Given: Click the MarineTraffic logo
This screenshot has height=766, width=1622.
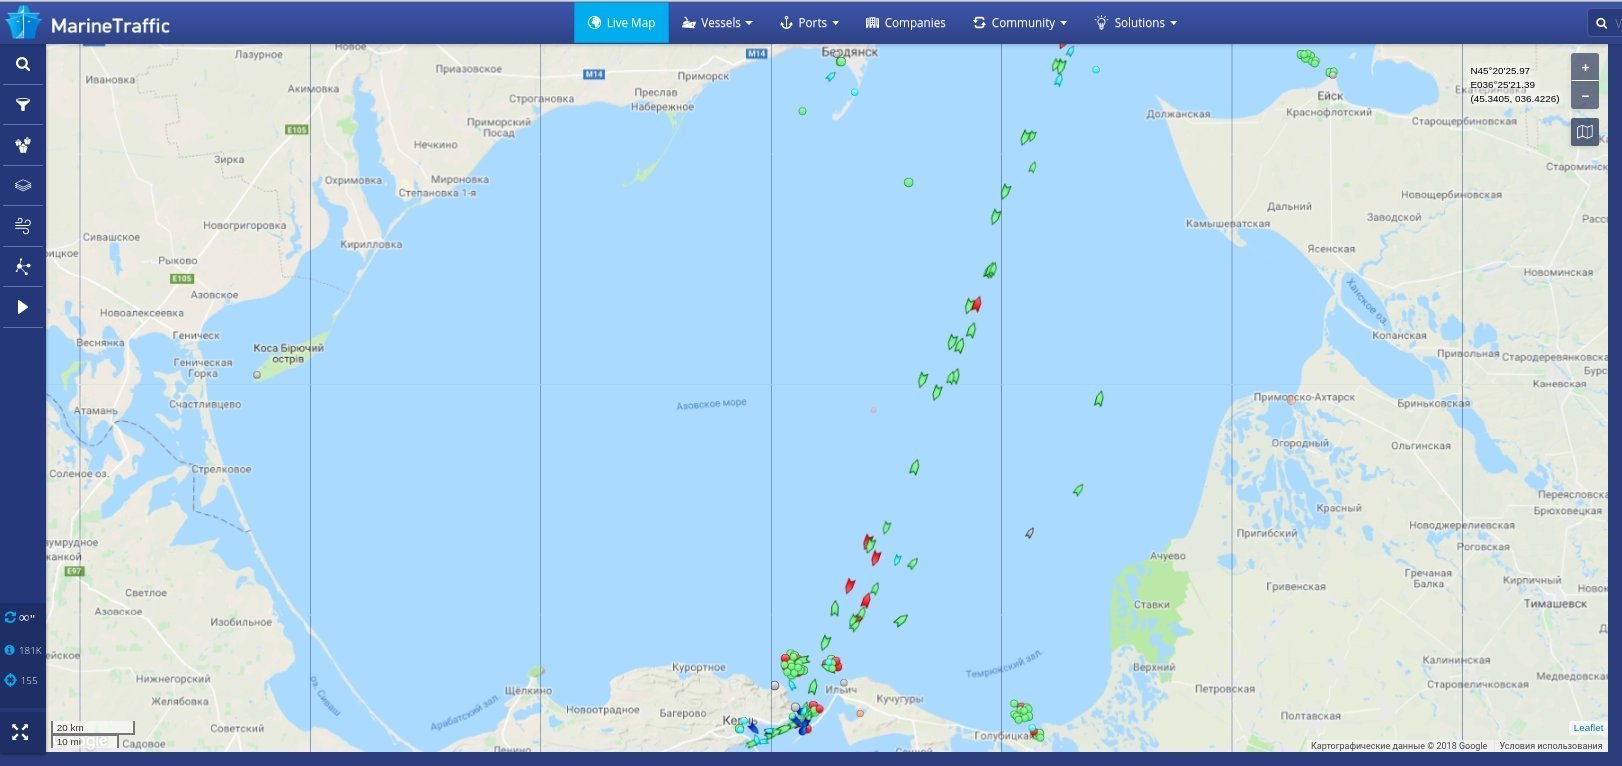Looking at the screenshot, I should coord(88,23).
